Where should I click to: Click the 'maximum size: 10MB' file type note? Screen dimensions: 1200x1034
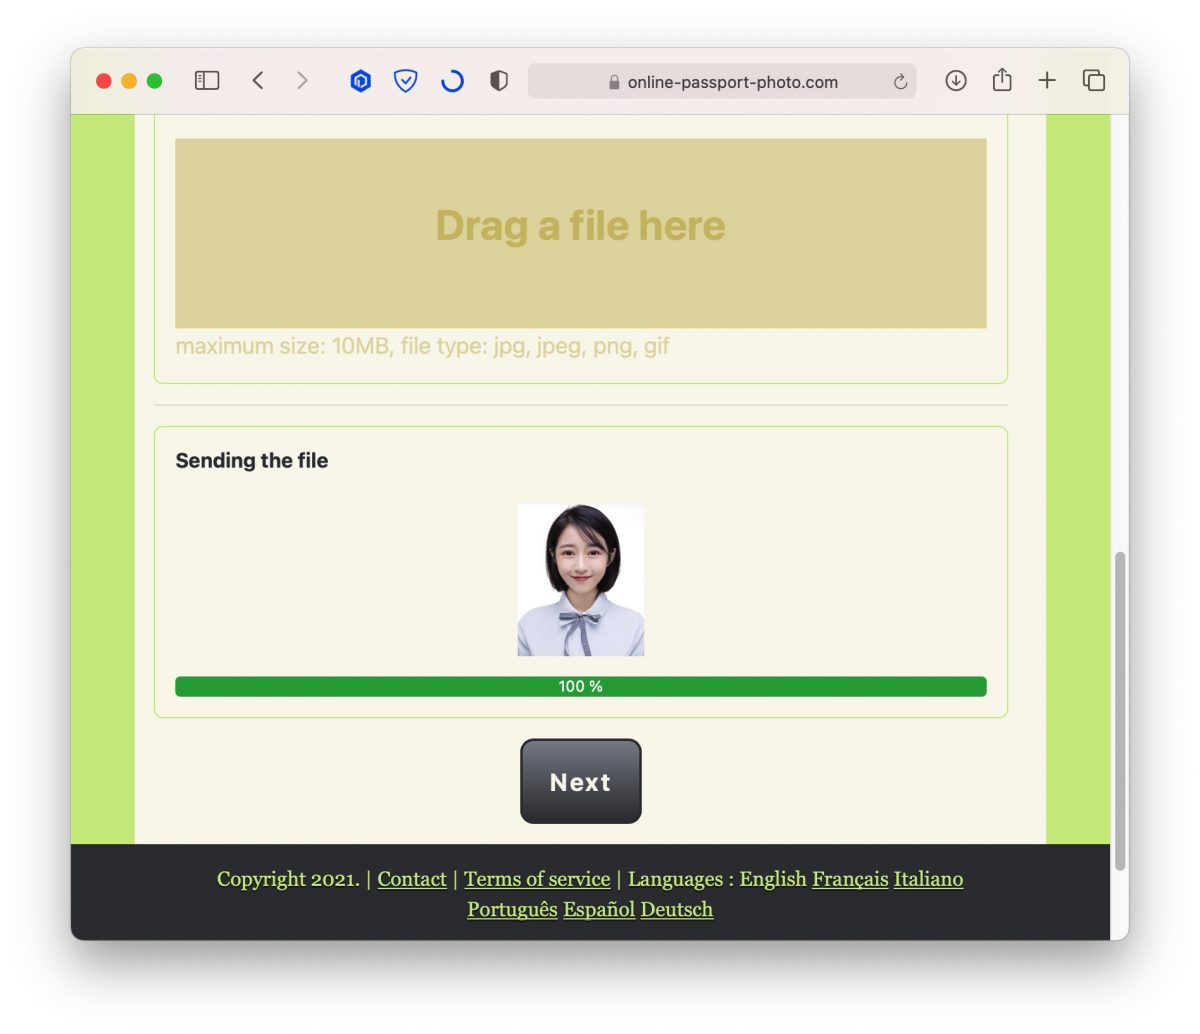click(422, 346)
